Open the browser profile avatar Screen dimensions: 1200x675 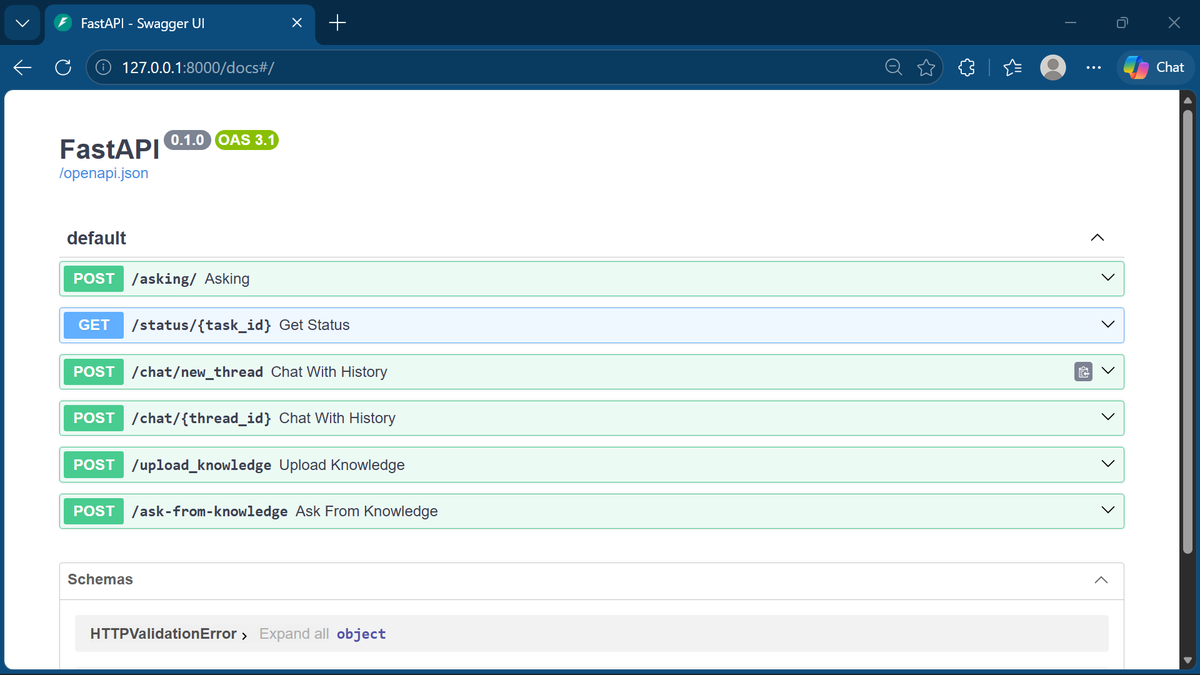pyautogui.click(x=1053, y=67)
